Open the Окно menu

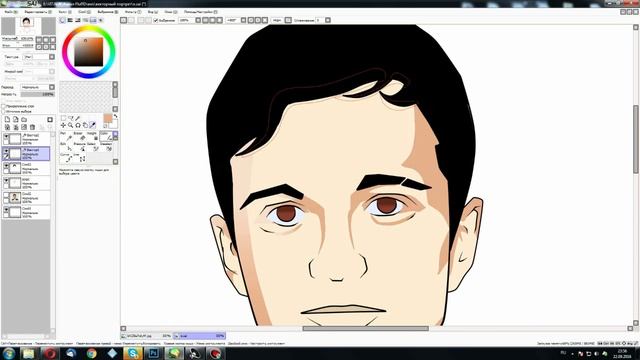tap(171, 12)
